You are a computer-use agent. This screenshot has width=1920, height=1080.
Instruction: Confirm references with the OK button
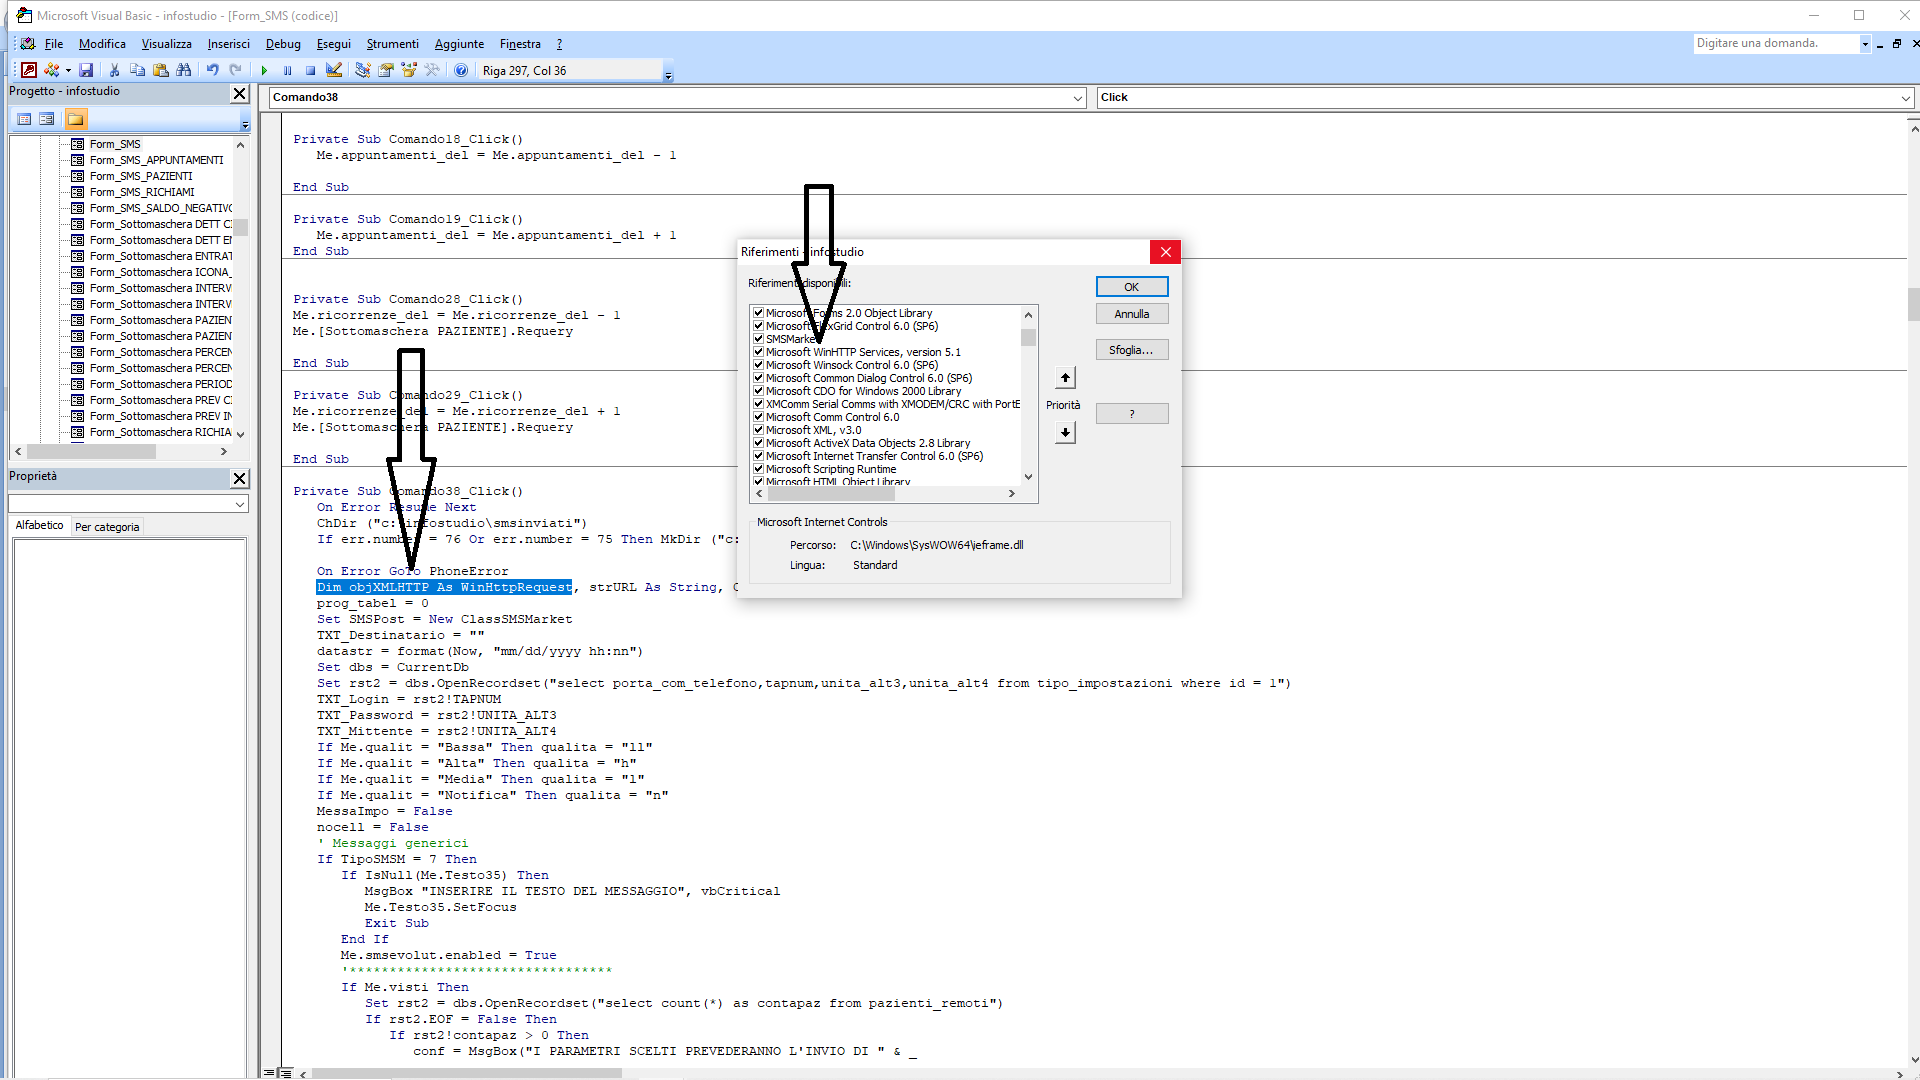(x=1131, y=287)
